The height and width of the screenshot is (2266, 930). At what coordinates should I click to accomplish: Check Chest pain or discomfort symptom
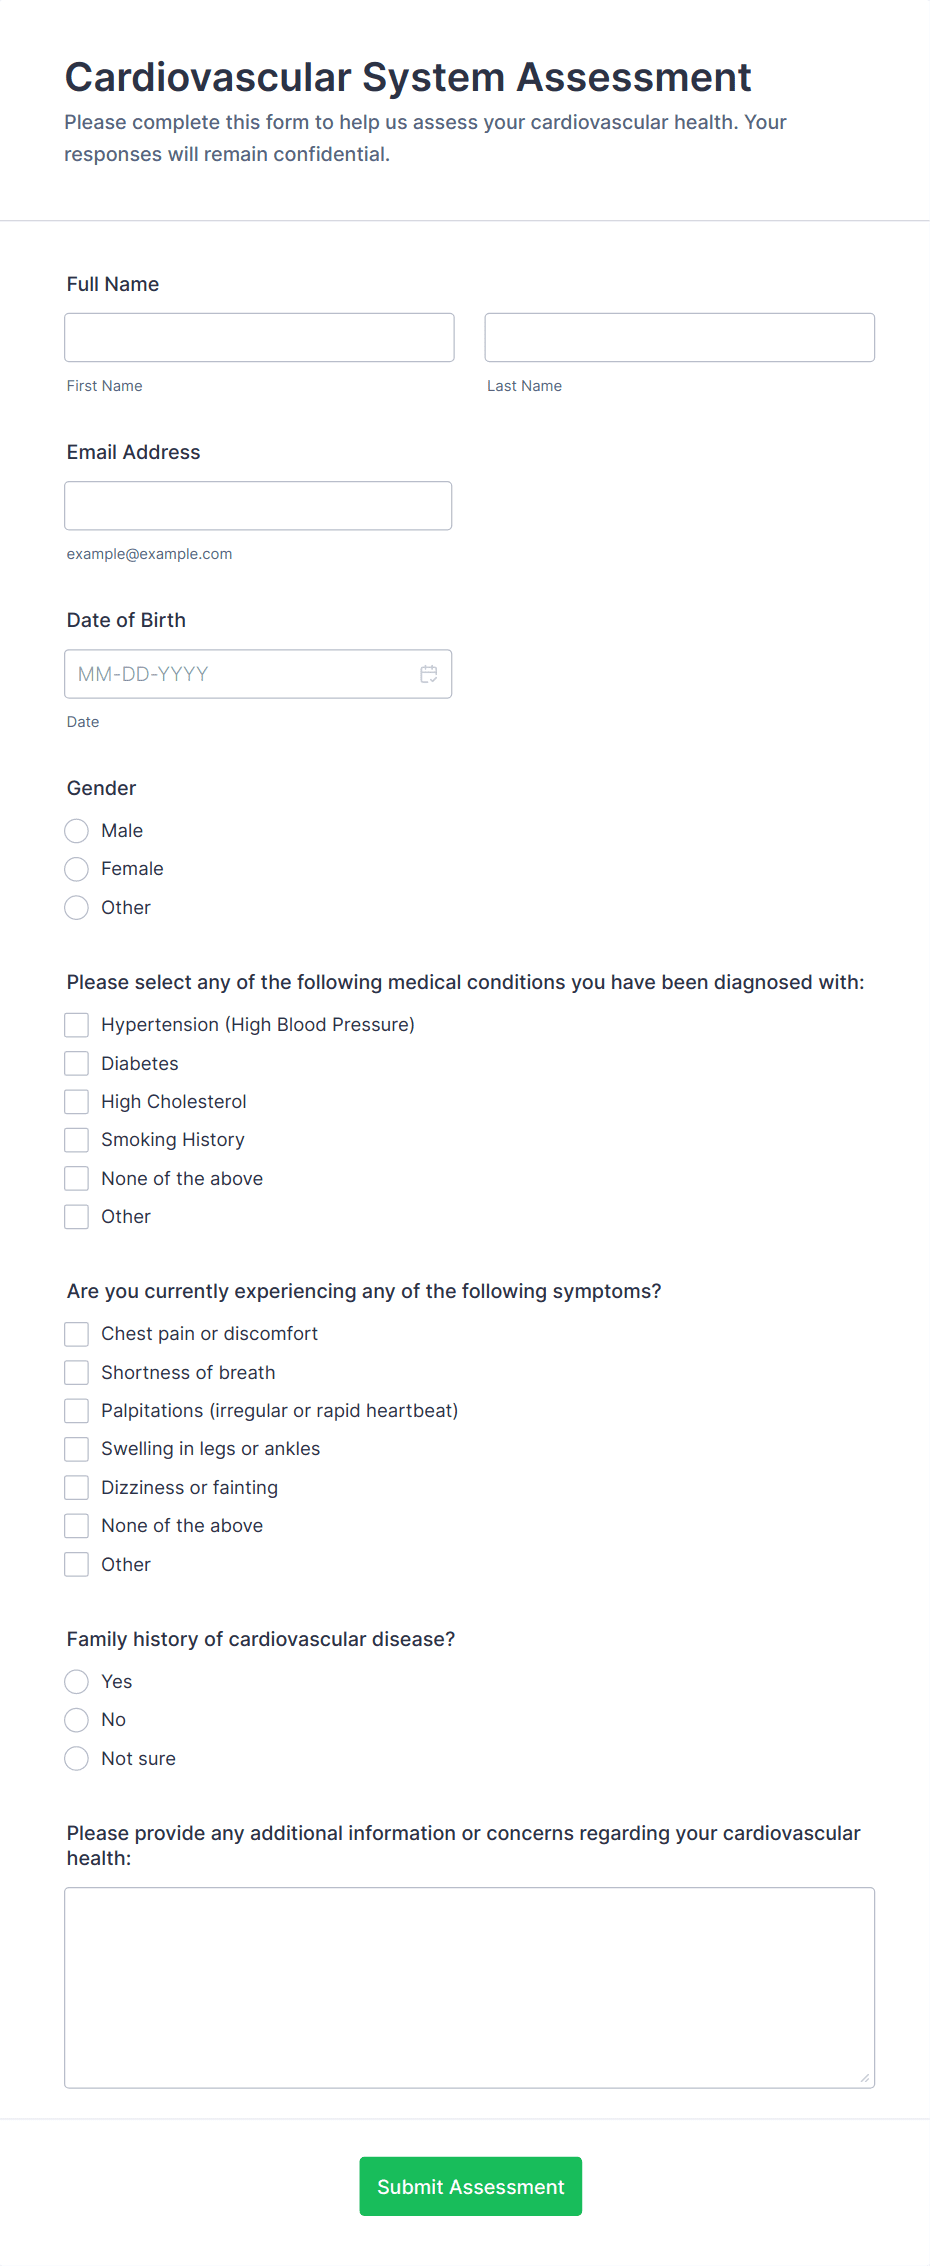click(x=76, y=1333)
